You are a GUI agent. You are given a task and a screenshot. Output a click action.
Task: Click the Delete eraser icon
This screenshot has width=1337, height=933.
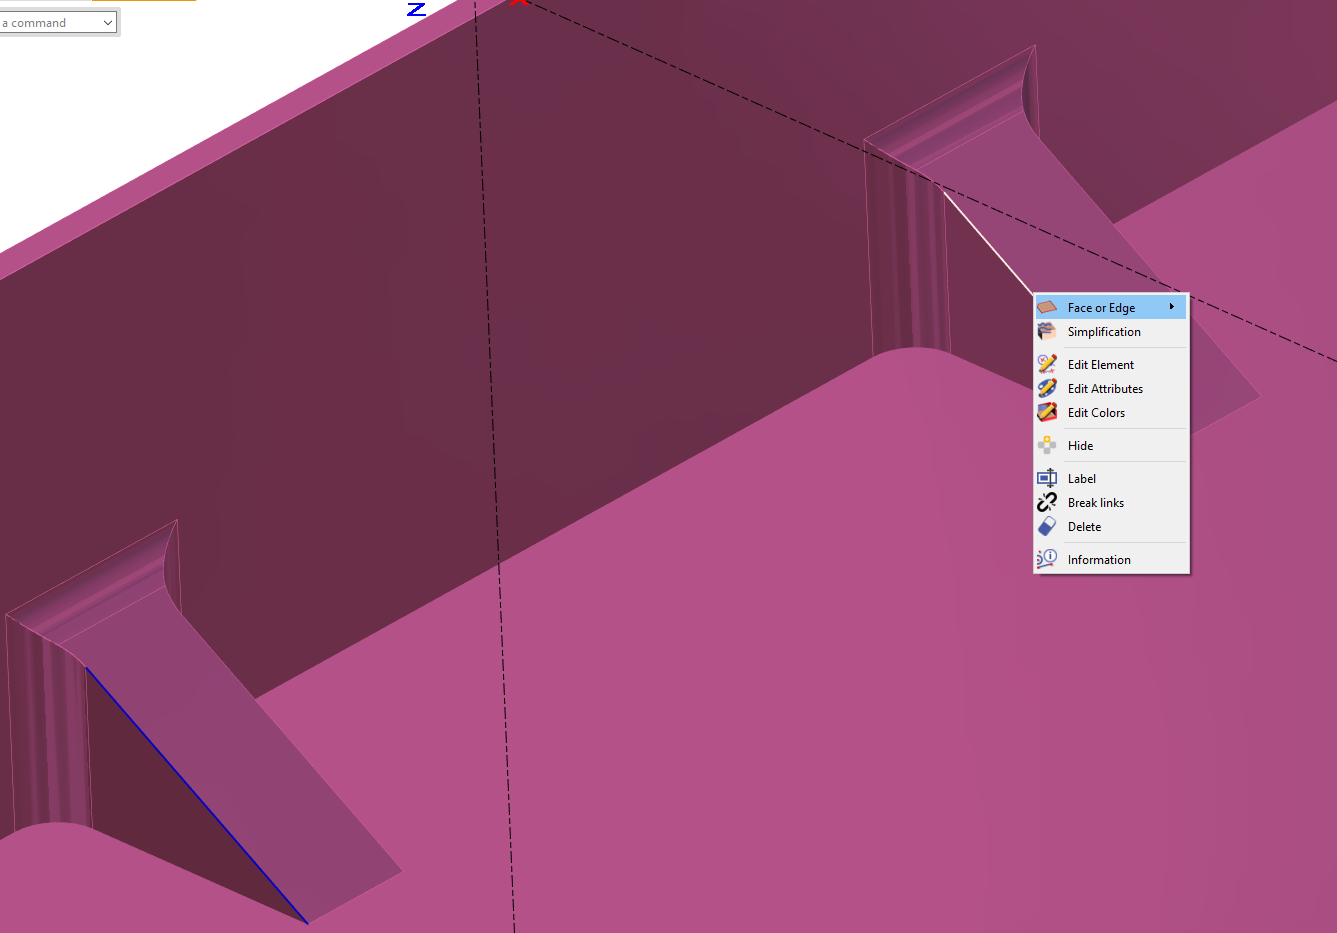[x=1047, y=527]
